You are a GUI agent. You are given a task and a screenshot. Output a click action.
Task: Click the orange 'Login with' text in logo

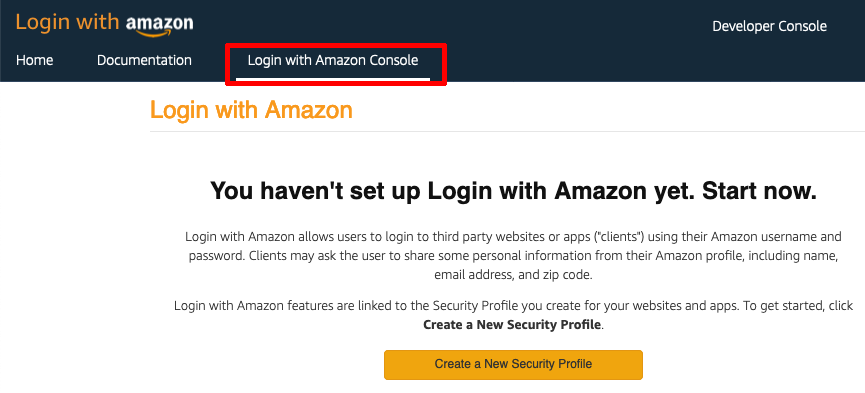(x=67, y=22)
